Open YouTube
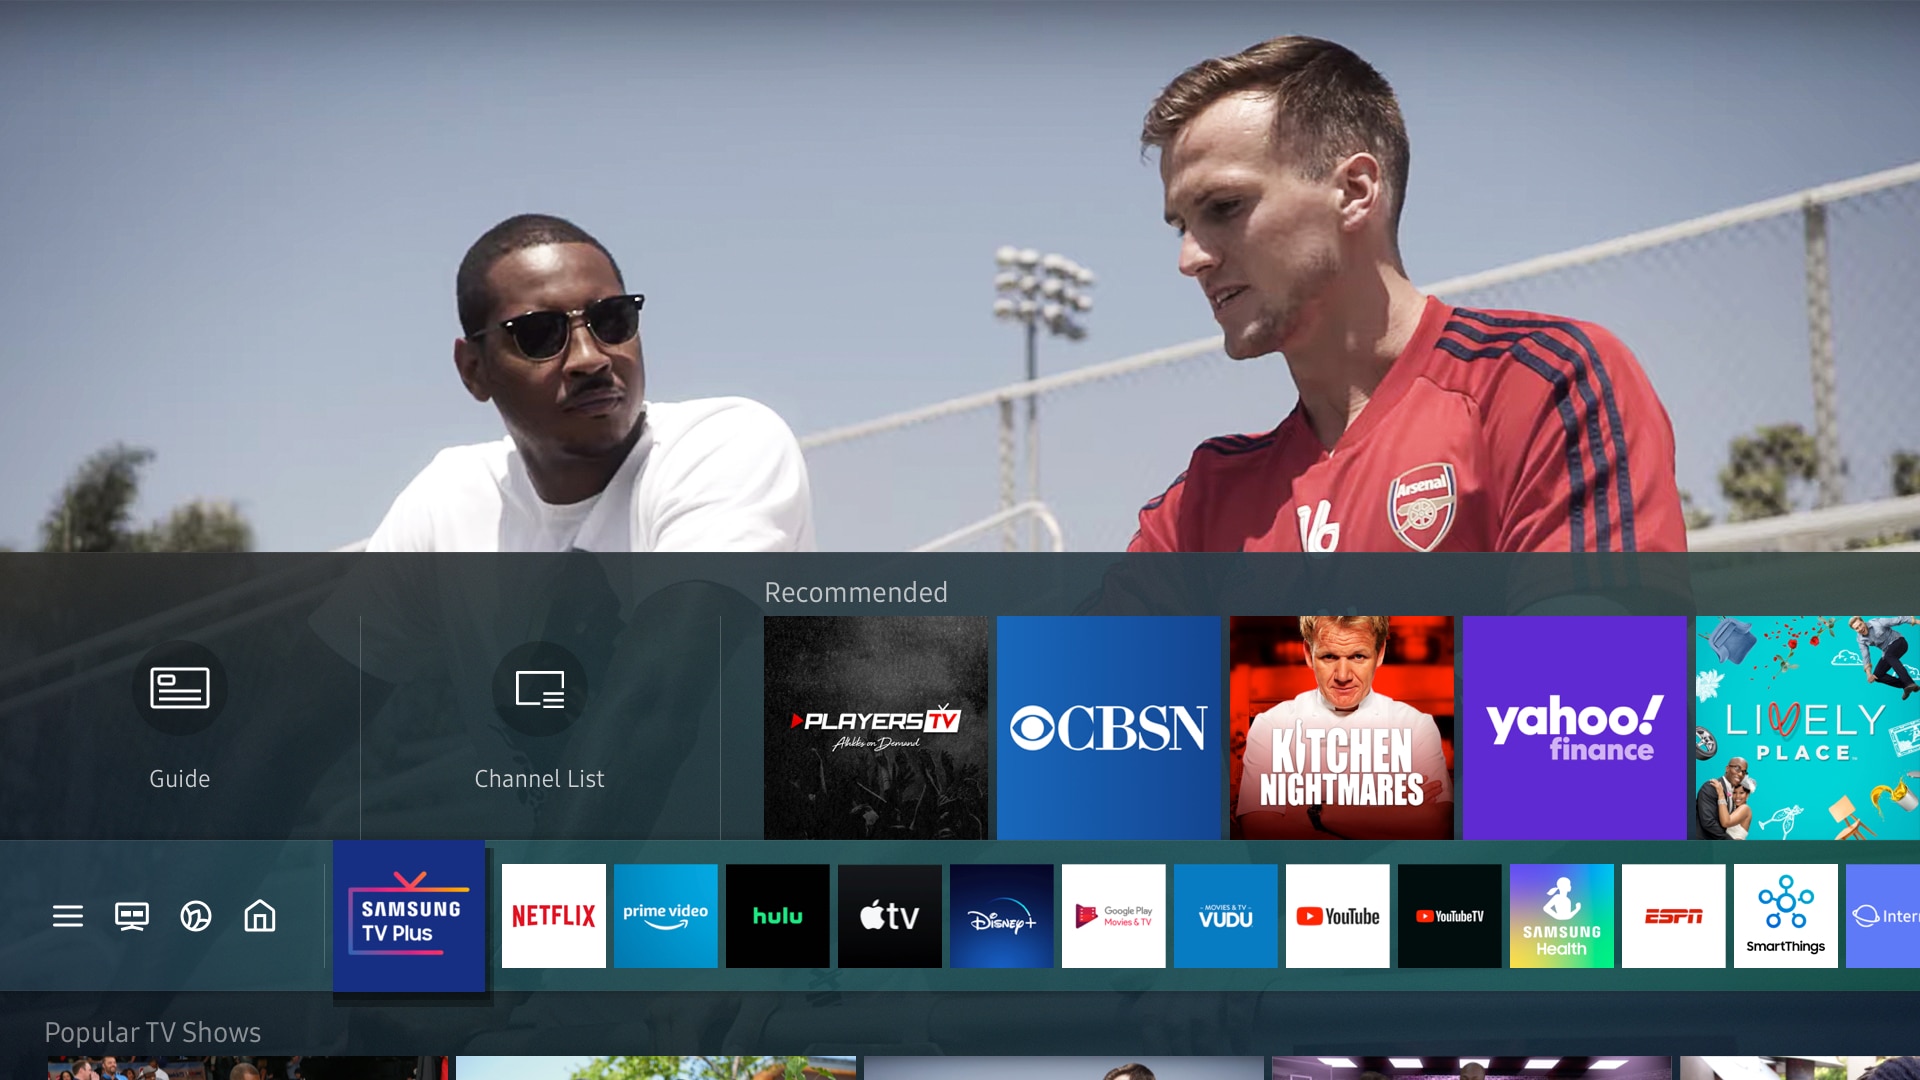Viewport: 1920px width, 1080px height. [x=1337, y=916]
